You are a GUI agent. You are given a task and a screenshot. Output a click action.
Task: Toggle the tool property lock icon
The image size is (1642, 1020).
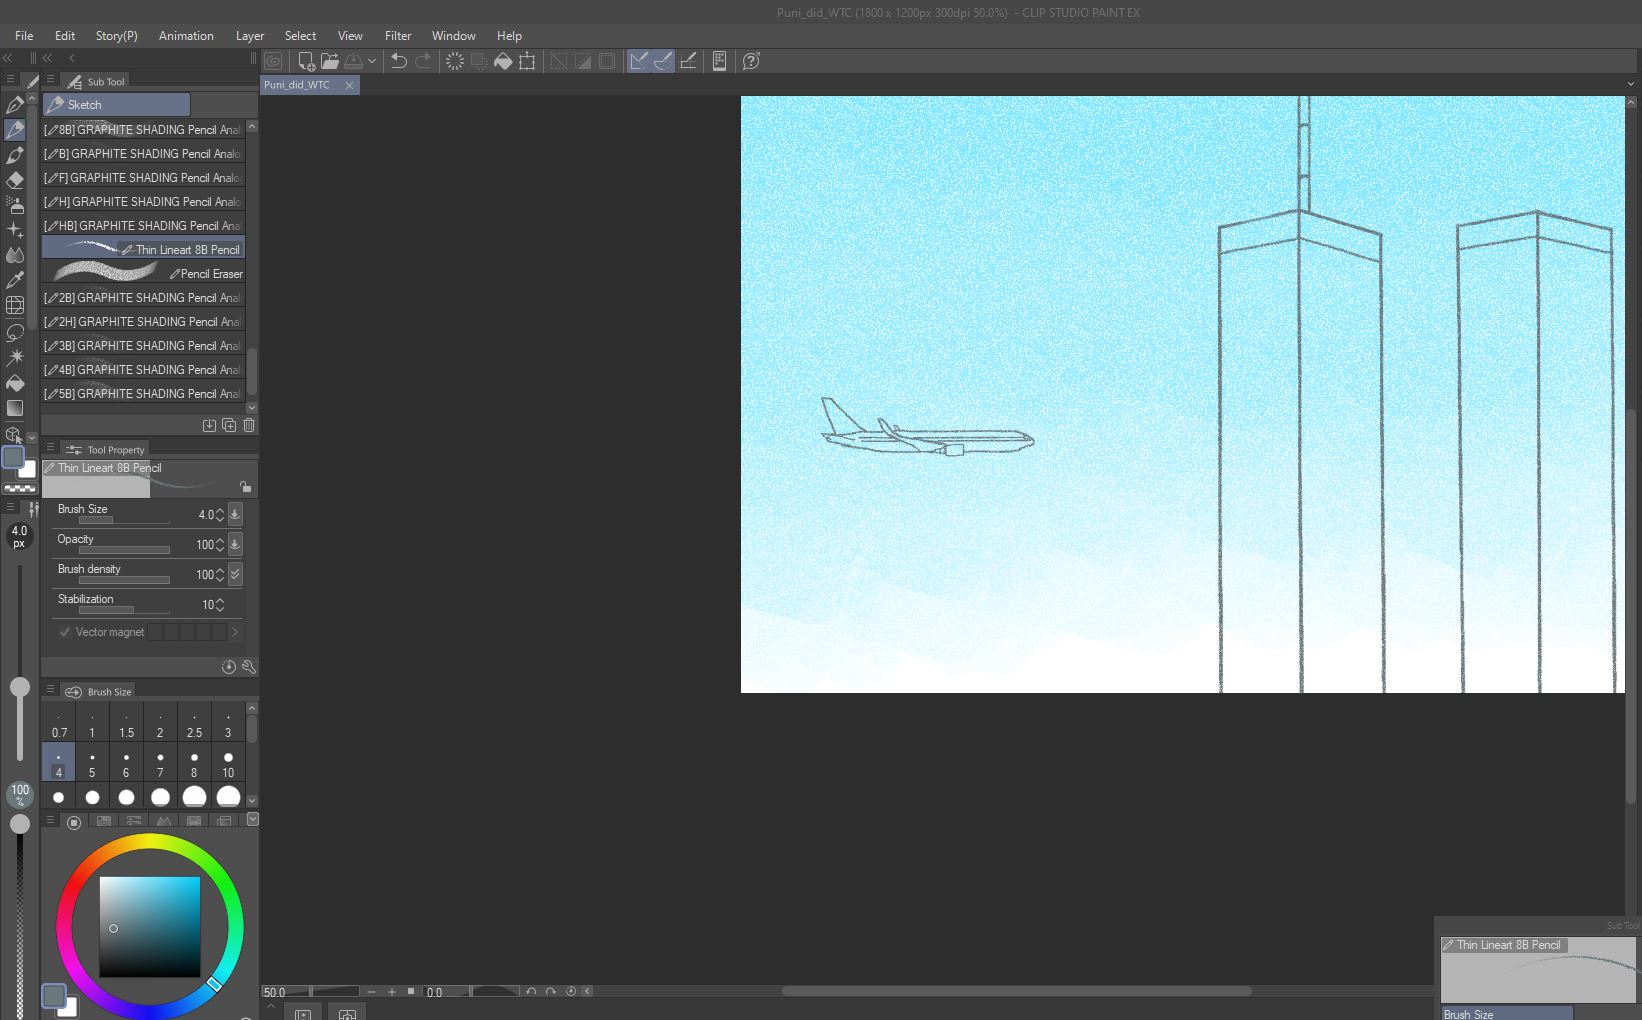click(245, 487)
